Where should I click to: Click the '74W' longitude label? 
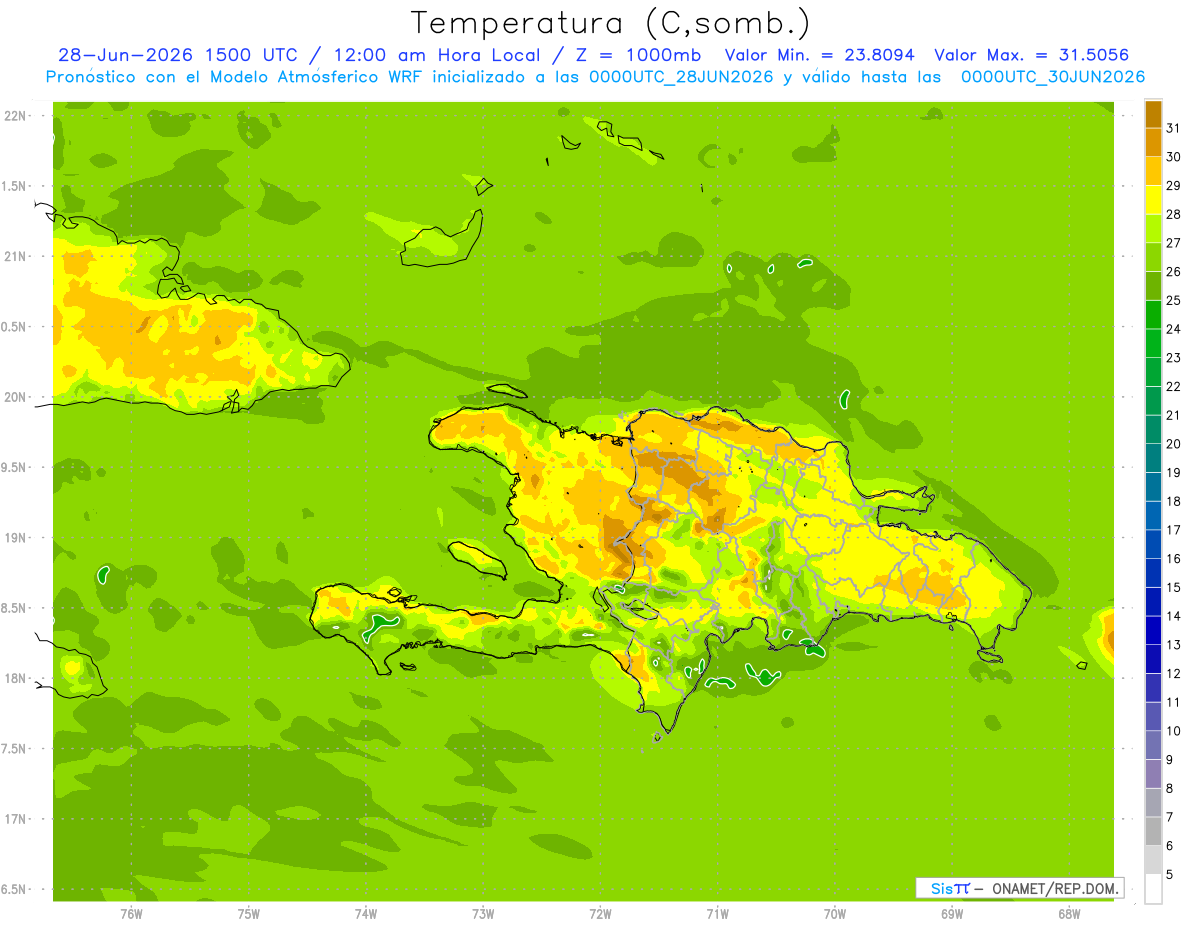click(x=366, y=914)
